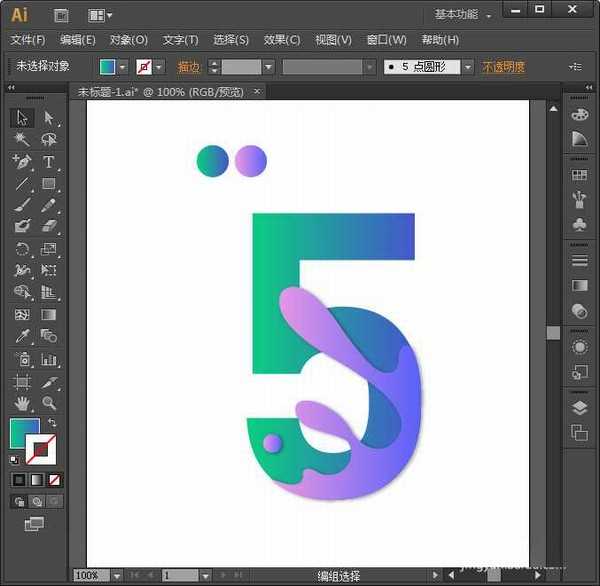This screenshot has width=600, height=586.
Task: Click the large Fill color swatch in toolbox
Action: click(x=24, y=433)
